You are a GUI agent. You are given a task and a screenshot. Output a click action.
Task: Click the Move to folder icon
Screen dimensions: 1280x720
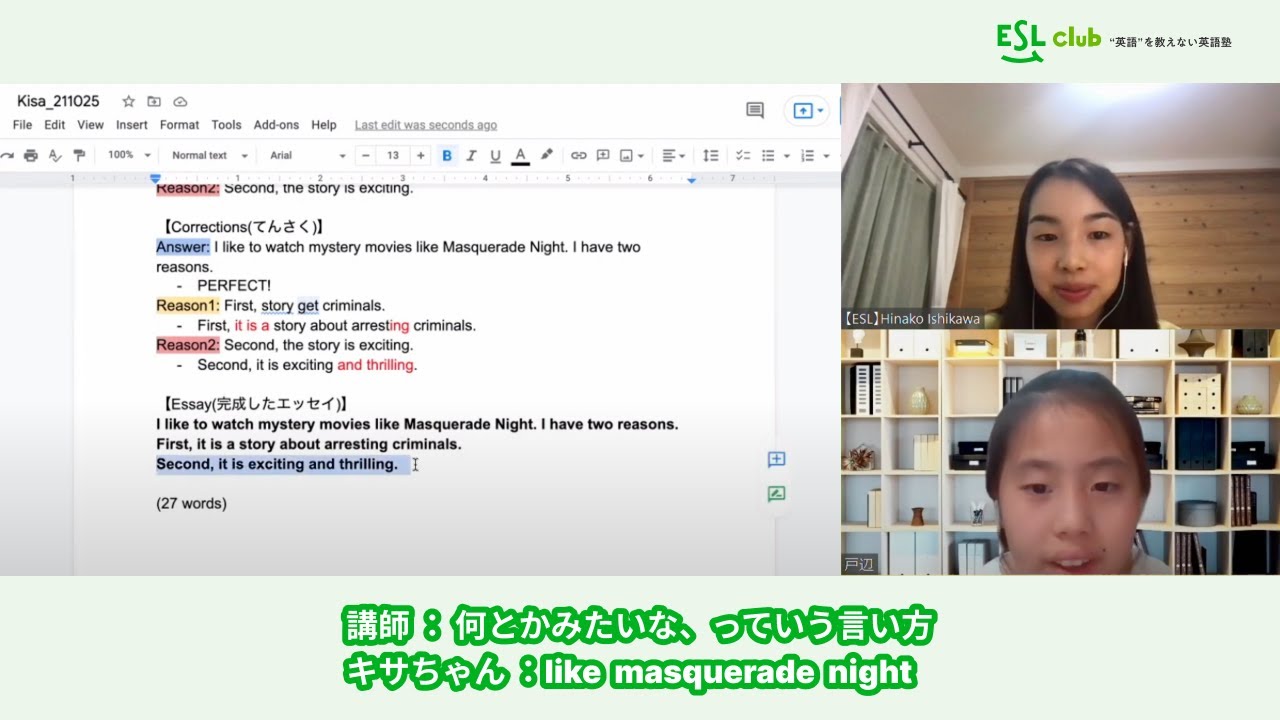click(x=154, y=101)
